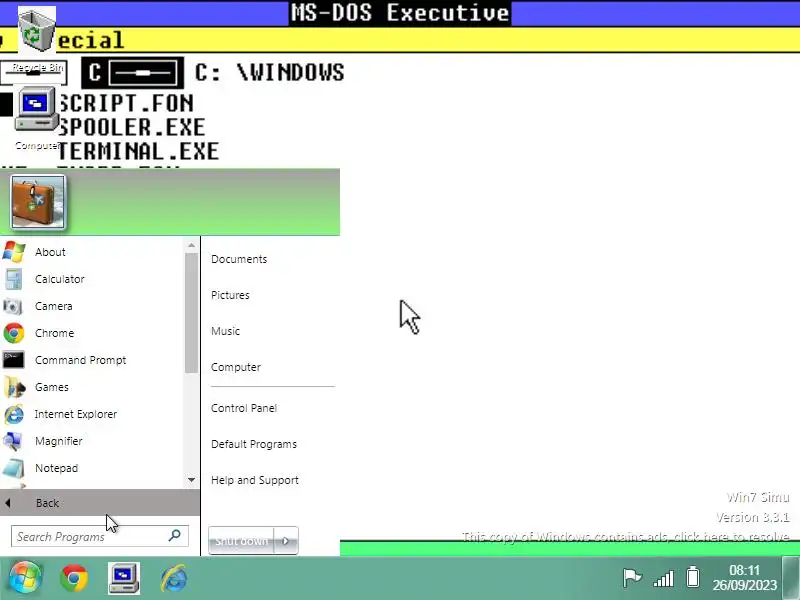Screen dimensions: 800x600
Task: Open Control Panel from Start menu
Action: (244, 408)
